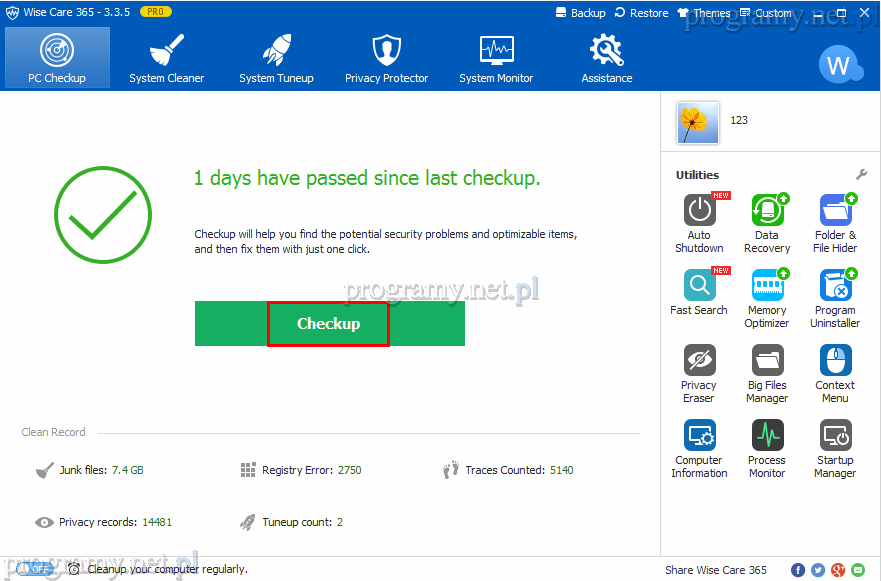Go to the Privacy Protector tab
The image size is (881, 581).
(x=386, y=58)
